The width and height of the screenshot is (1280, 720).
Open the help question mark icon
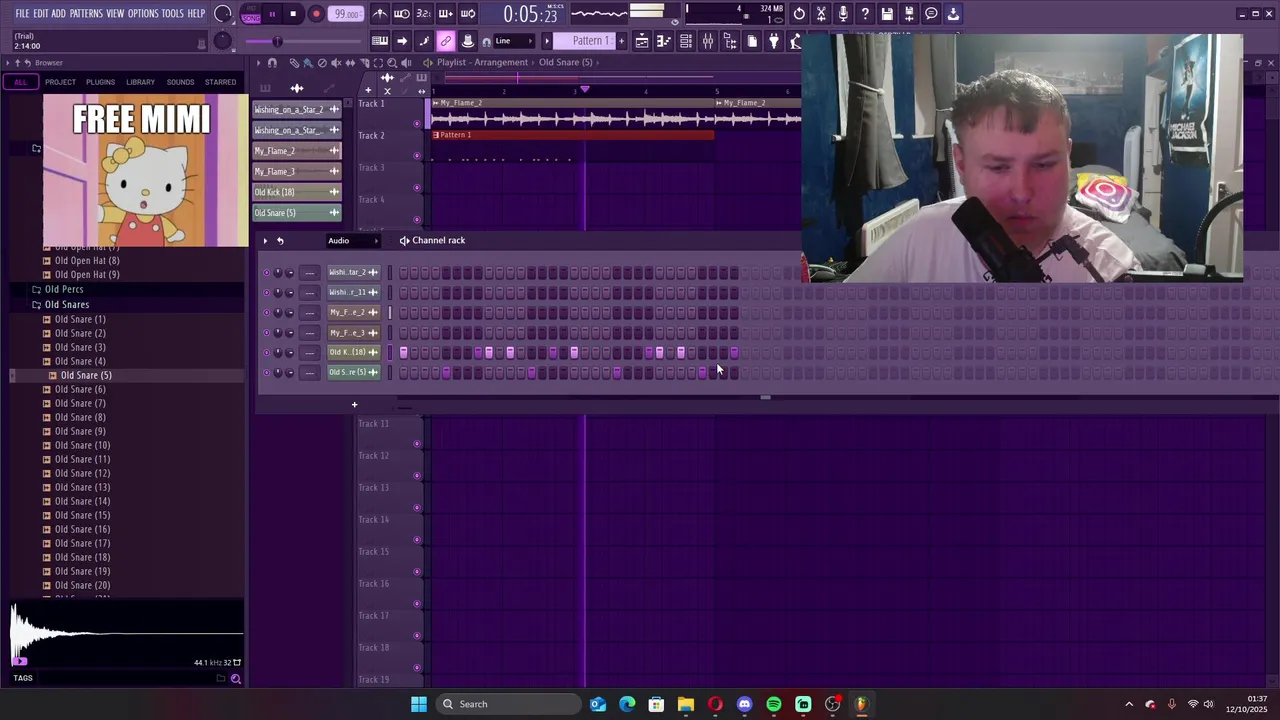(865, 14)
